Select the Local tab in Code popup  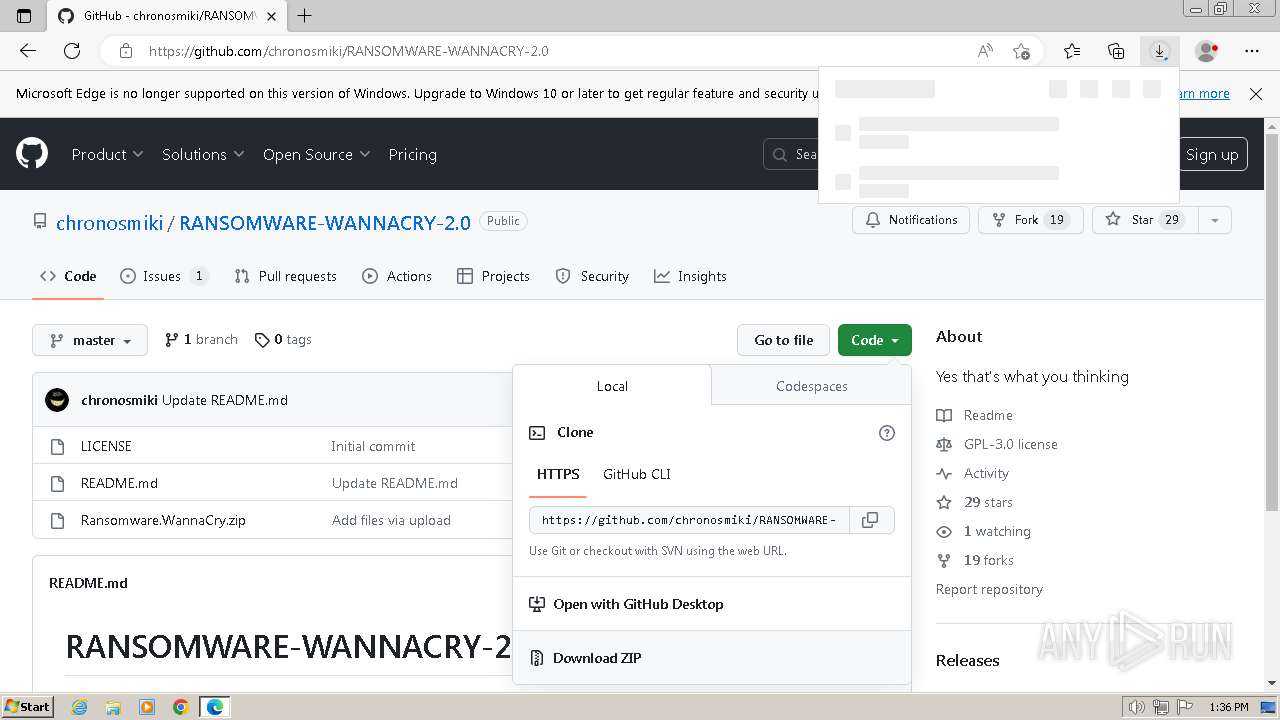click(x=612, y=386)
